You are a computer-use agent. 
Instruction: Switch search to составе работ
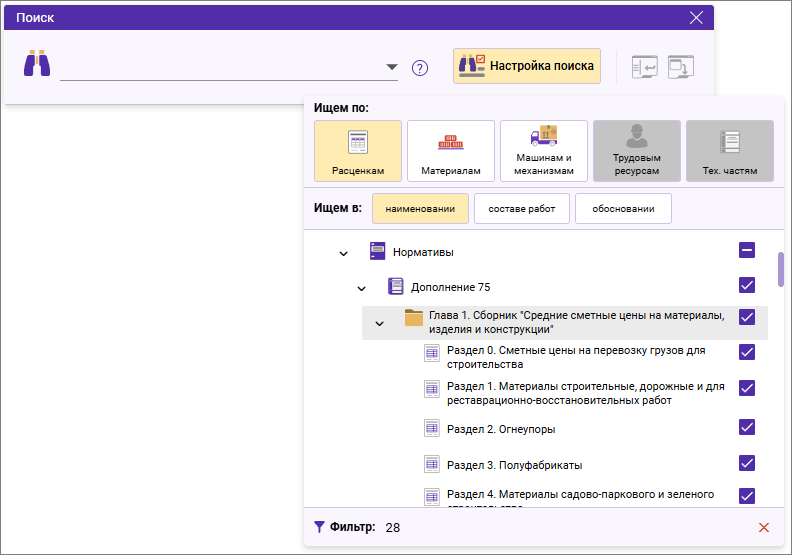coord(521,208)
